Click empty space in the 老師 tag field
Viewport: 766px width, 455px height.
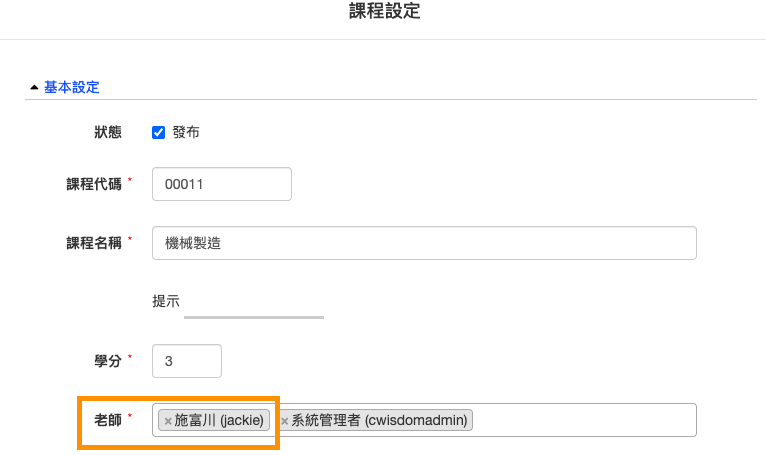(584, 420)
